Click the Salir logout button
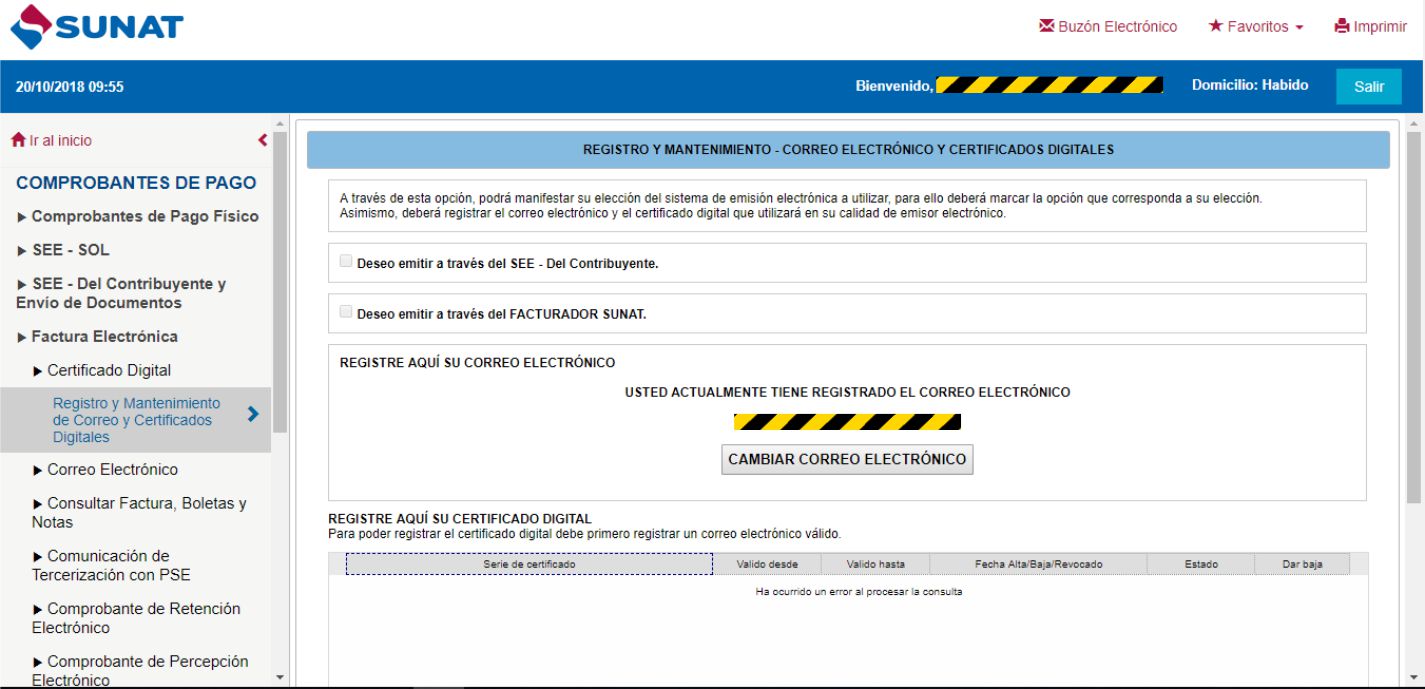 click(1369, 87)
